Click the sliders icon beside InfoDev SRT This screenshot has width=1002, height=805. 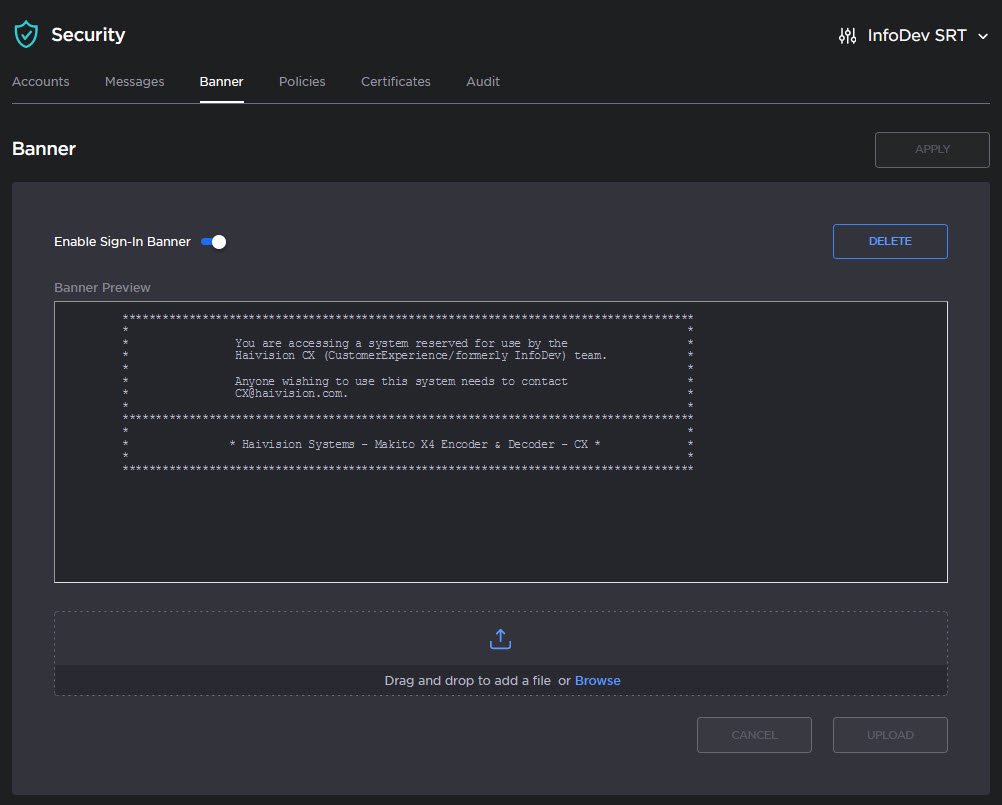tap(847, 36)
